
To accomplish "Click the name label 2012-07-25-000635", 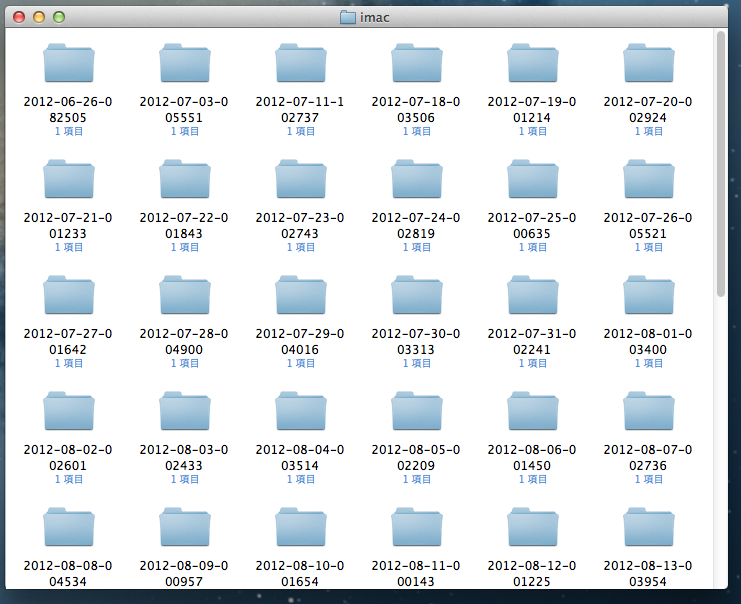I will 532,225.
